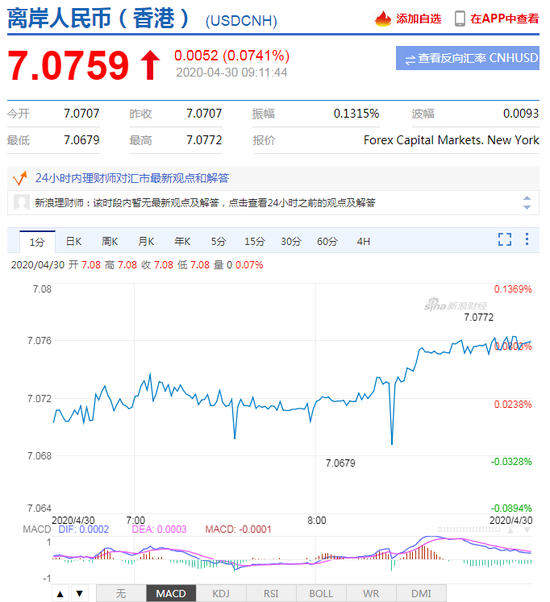Switch to 4H chart tab
The image size is (550, 602).
(363, 241)
